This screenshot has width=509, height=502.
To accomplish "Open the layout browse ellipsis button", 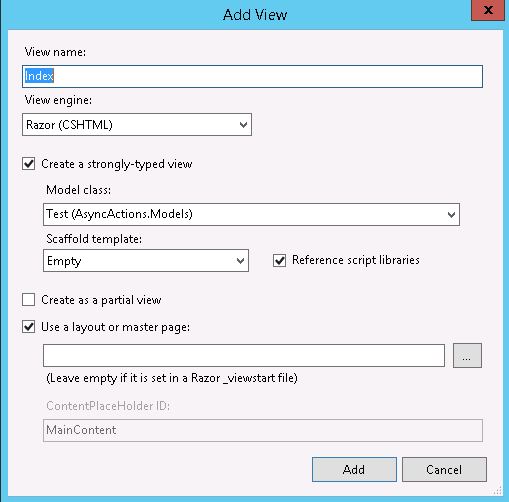I will click(467, 356).
